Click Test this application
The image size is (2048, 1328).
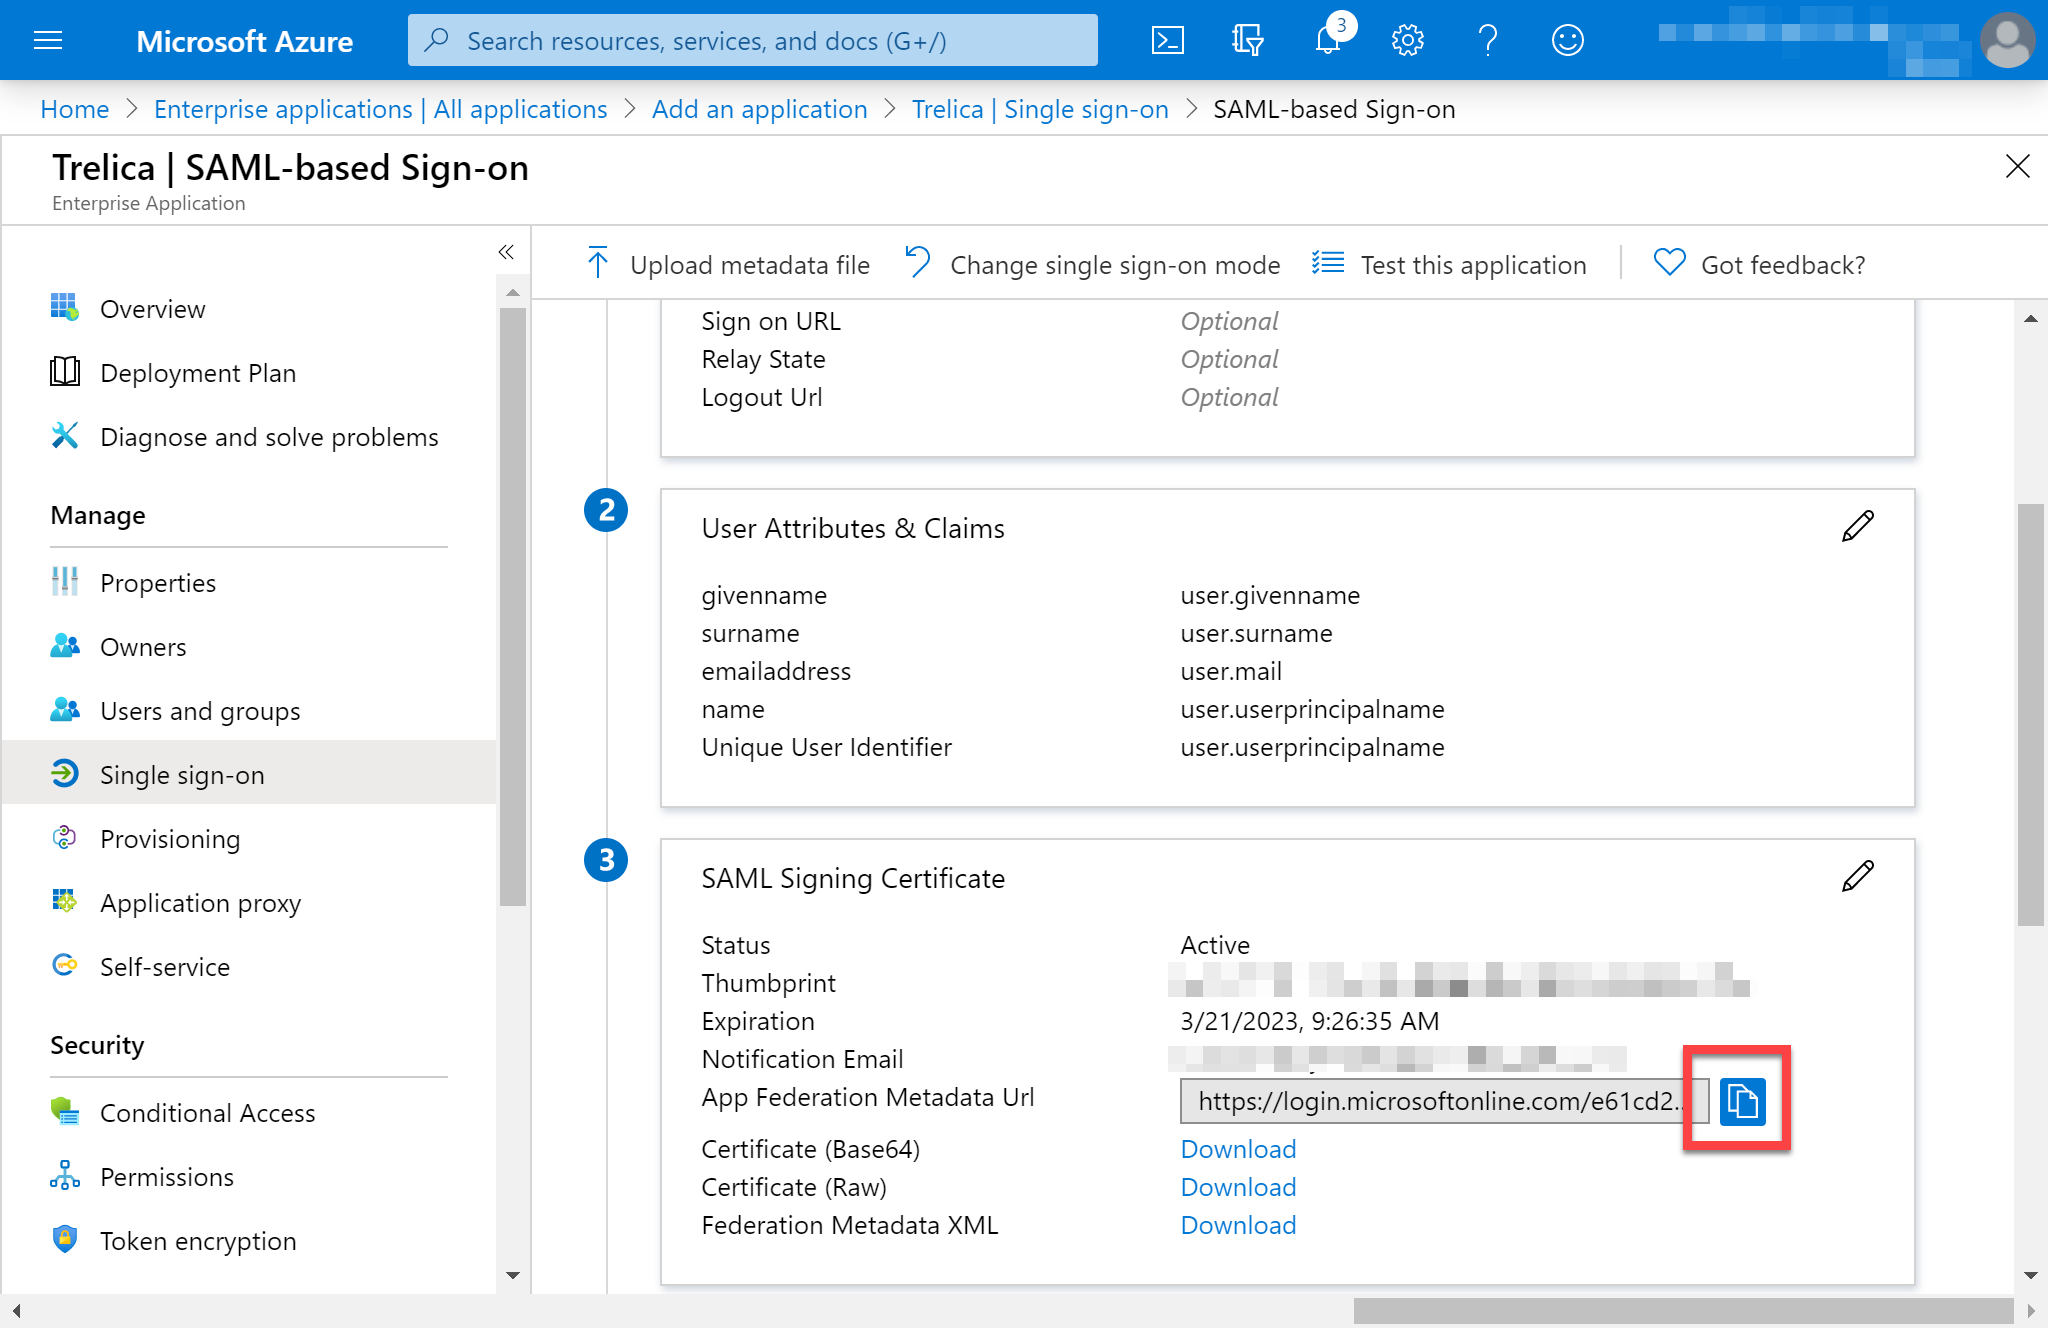(x=1449, y=264)
